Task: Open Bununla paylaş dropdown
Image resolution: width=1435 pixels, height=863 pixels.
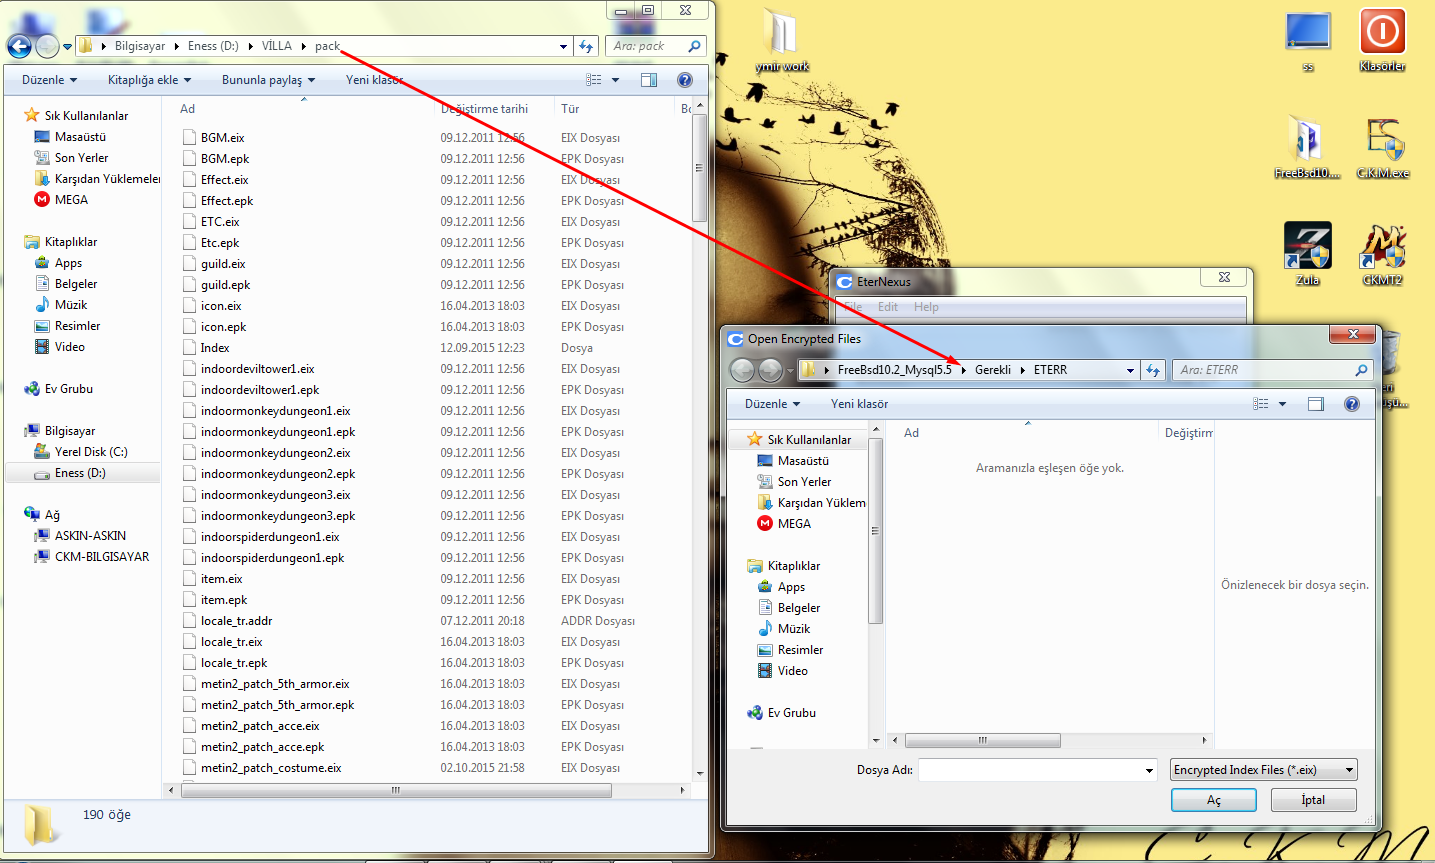Action: point(268,80)
